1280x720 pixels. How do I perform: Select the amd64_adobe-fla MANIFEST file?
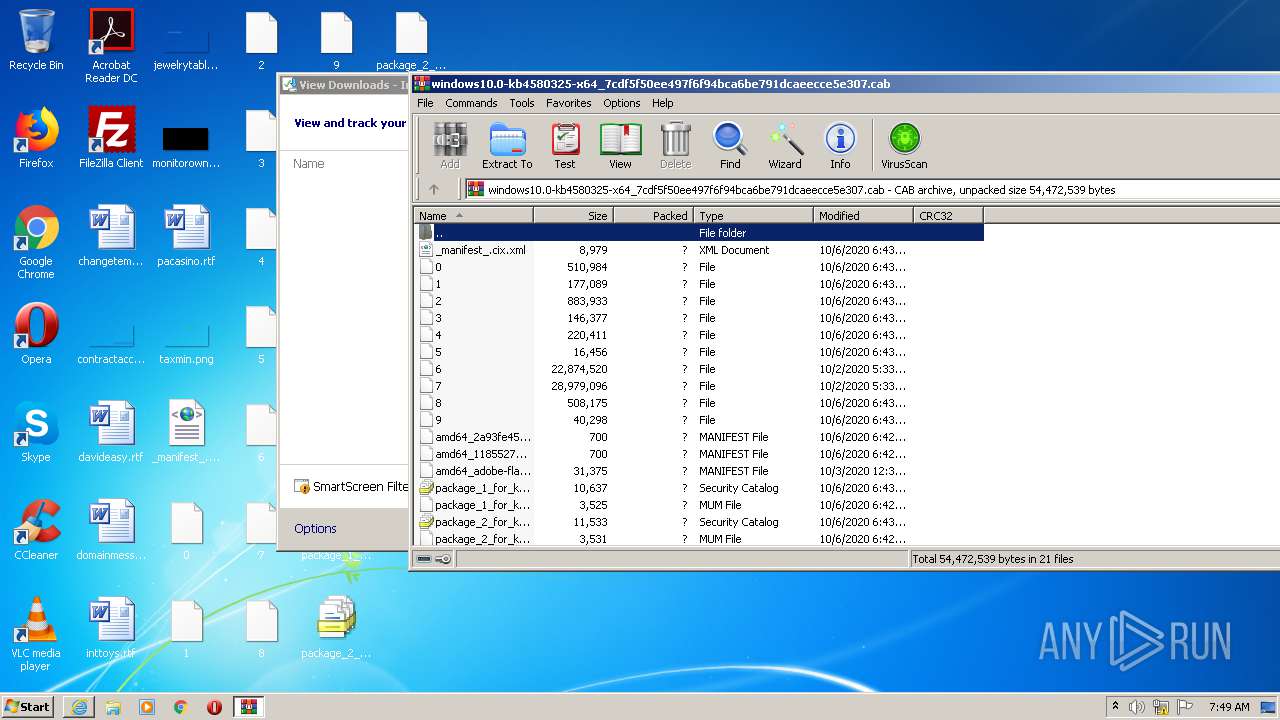699,471
